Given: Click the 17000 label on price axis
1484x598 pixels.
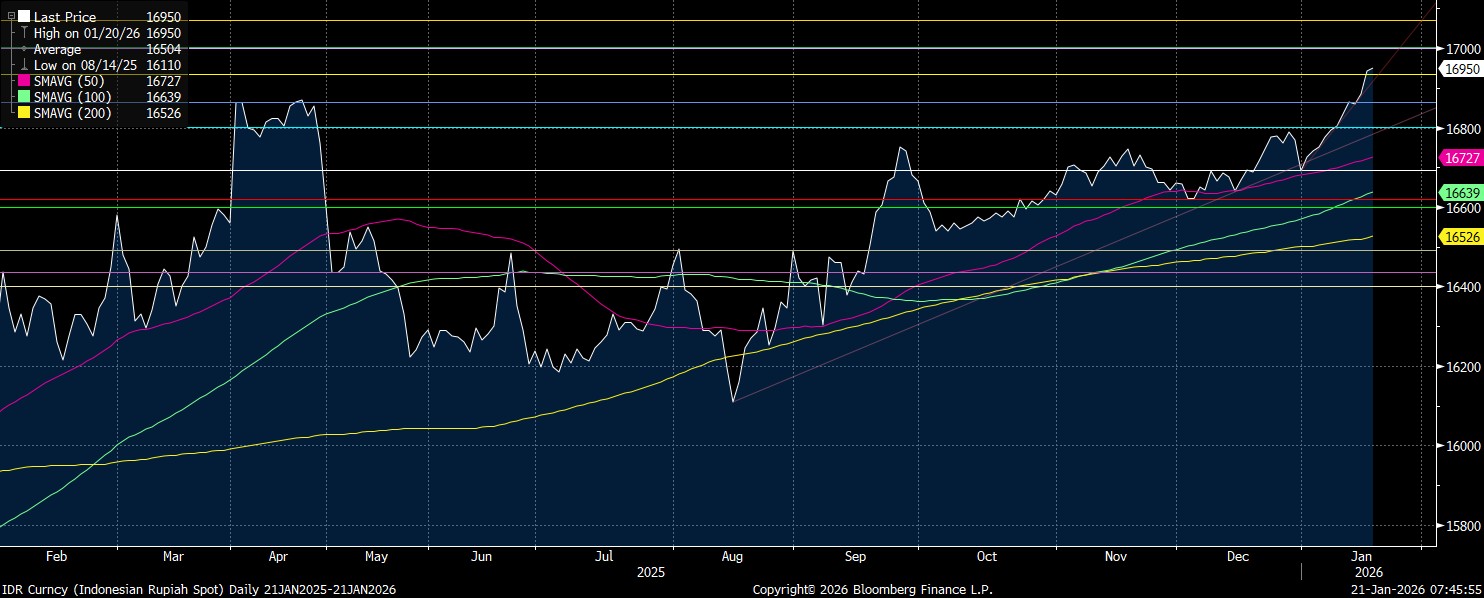Looking at the screenshot, I should click(x=1459, y=49).
